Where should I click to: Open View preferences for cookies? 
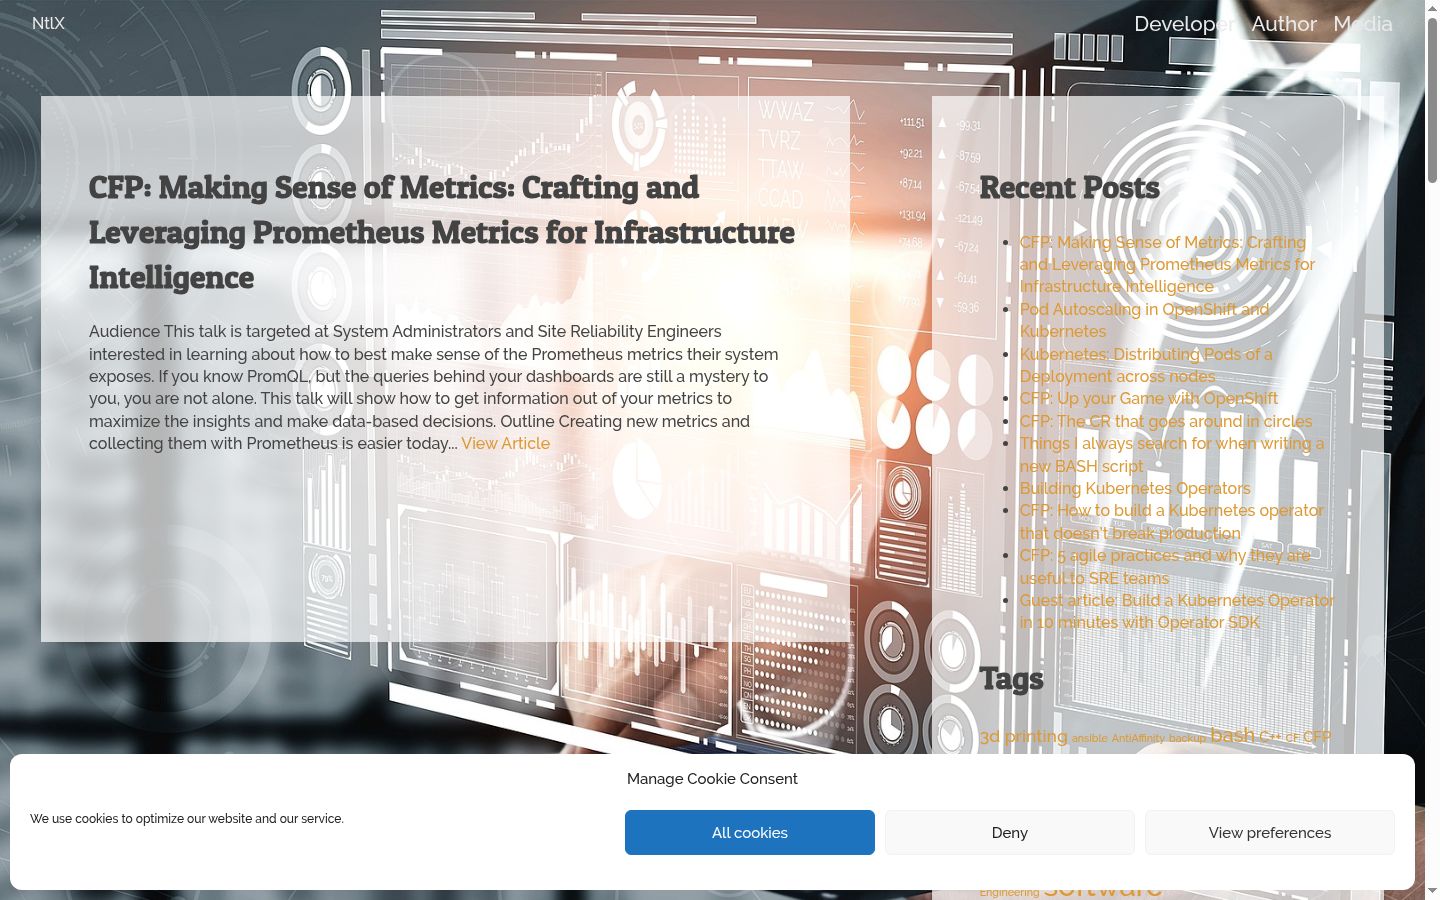[x=1270, y=832]
